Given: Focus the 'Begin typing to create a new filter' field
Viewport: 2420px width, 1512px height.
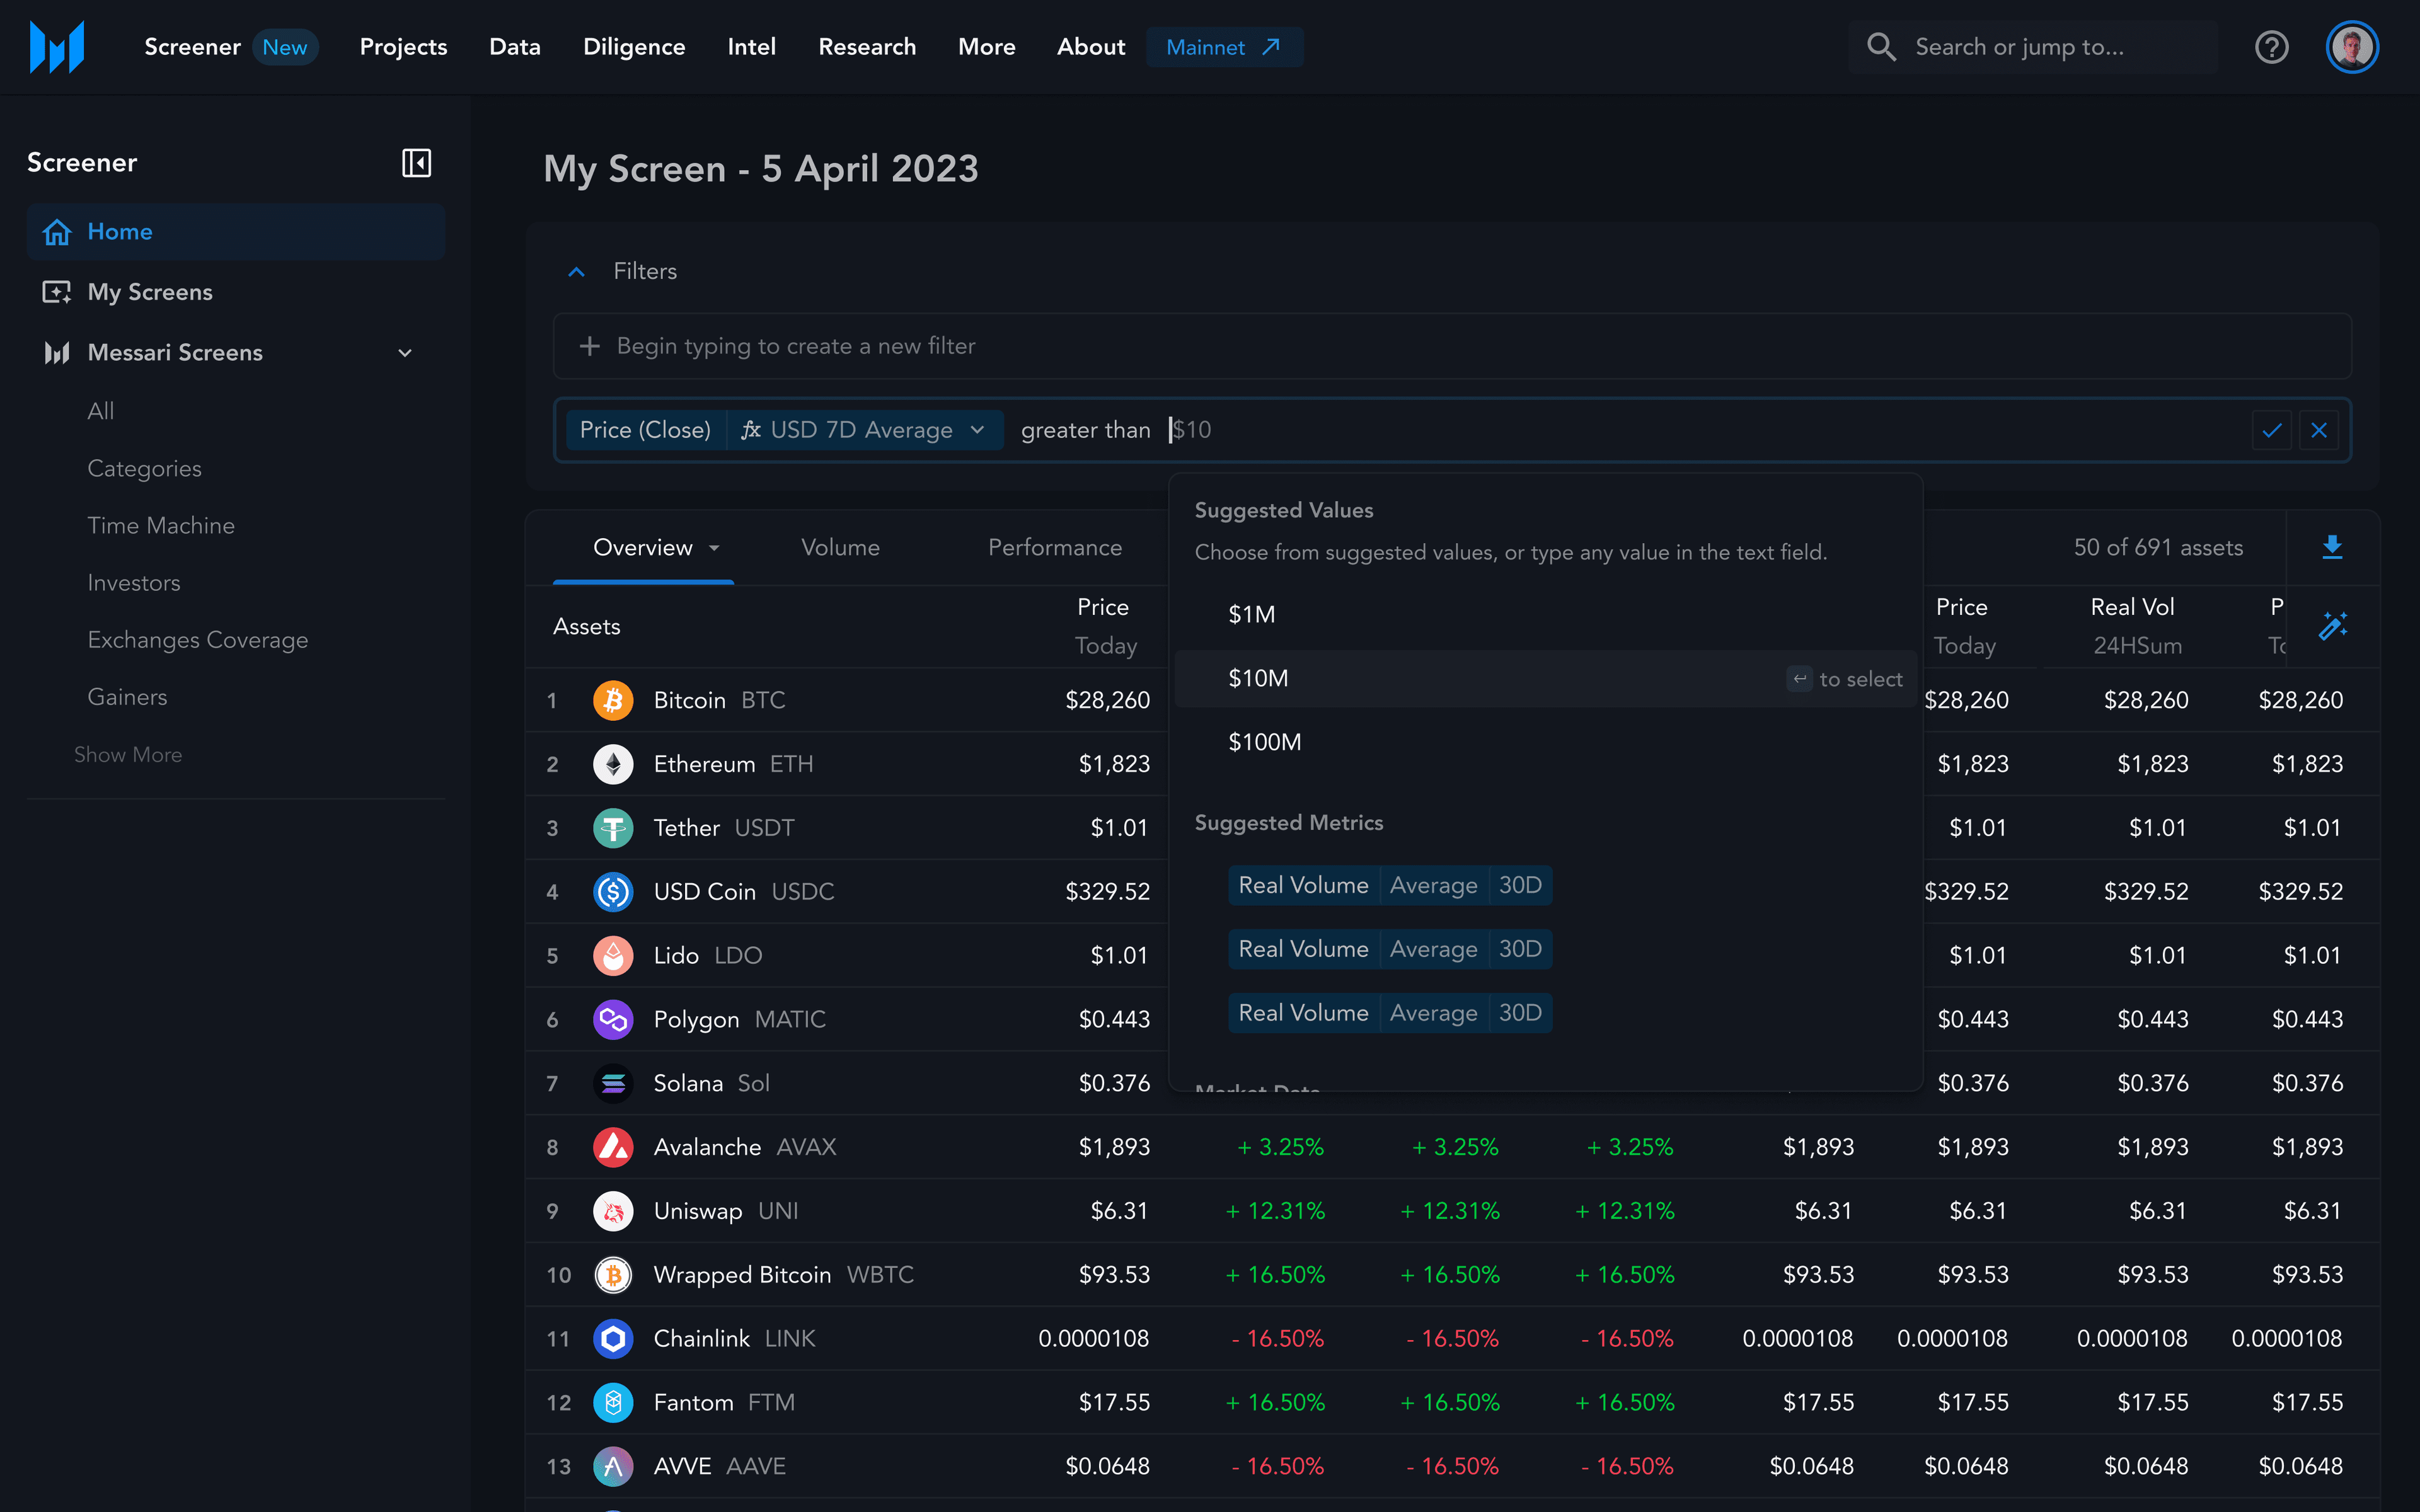Looking at the screenshot, I should tap(795, 346).
